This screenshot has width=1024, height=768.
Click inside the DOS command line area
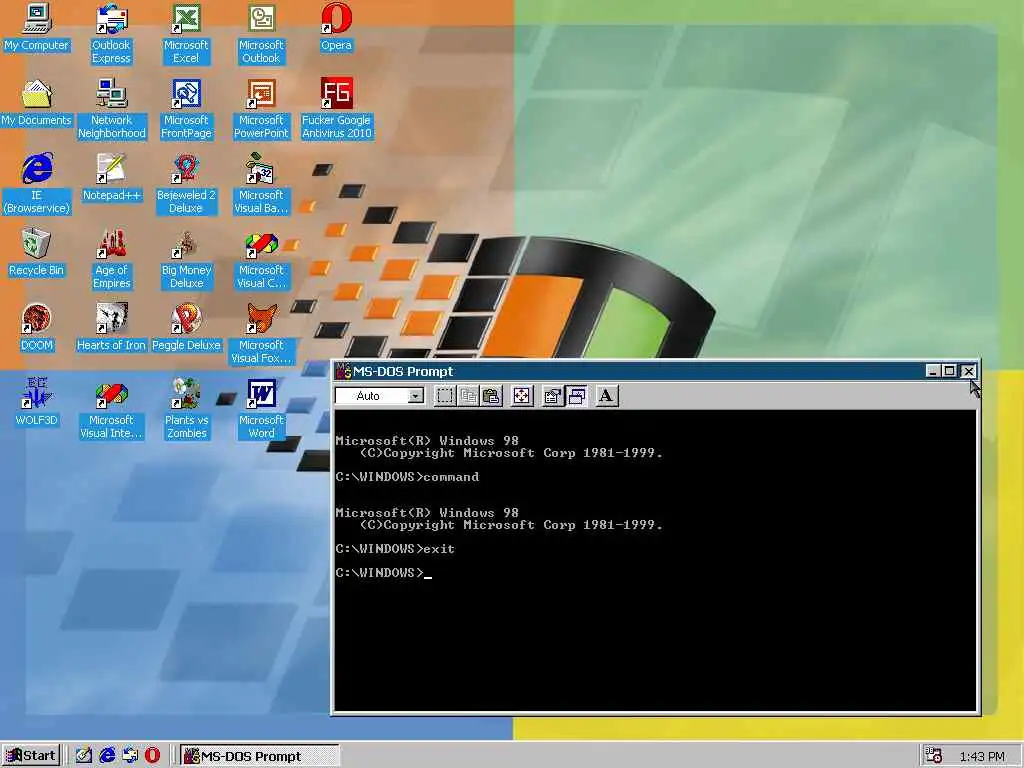(x=655, y=560)
